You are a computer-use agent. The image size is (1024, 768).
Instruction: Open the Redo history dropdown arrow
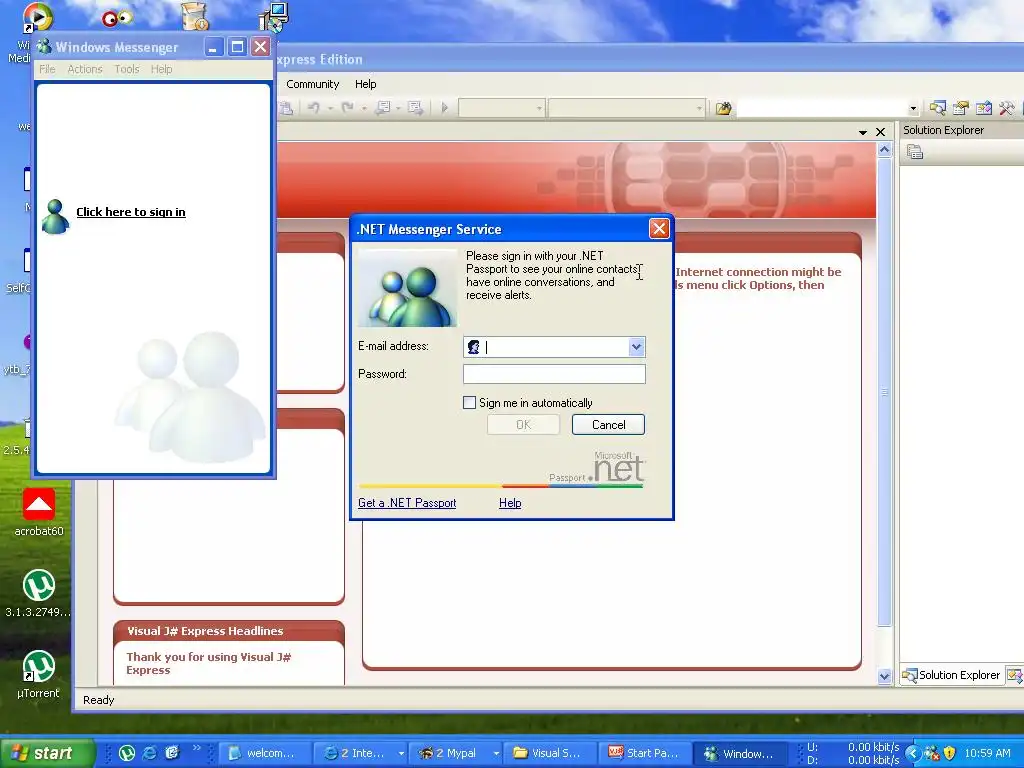(x=364, y=108)
